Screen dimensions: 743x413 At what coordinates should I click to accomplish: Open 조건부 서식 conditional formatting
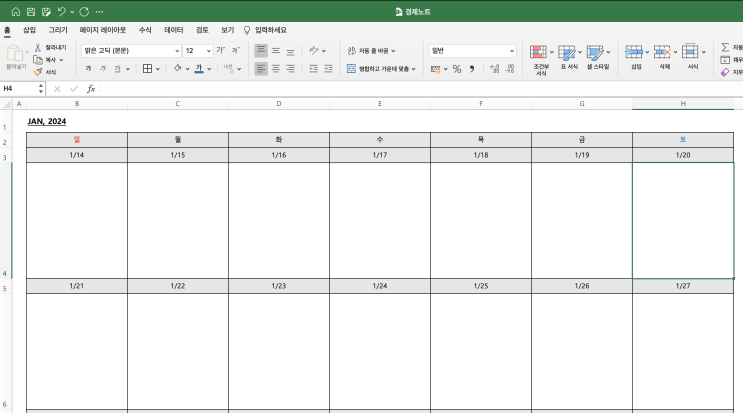[x=541, y=60]
